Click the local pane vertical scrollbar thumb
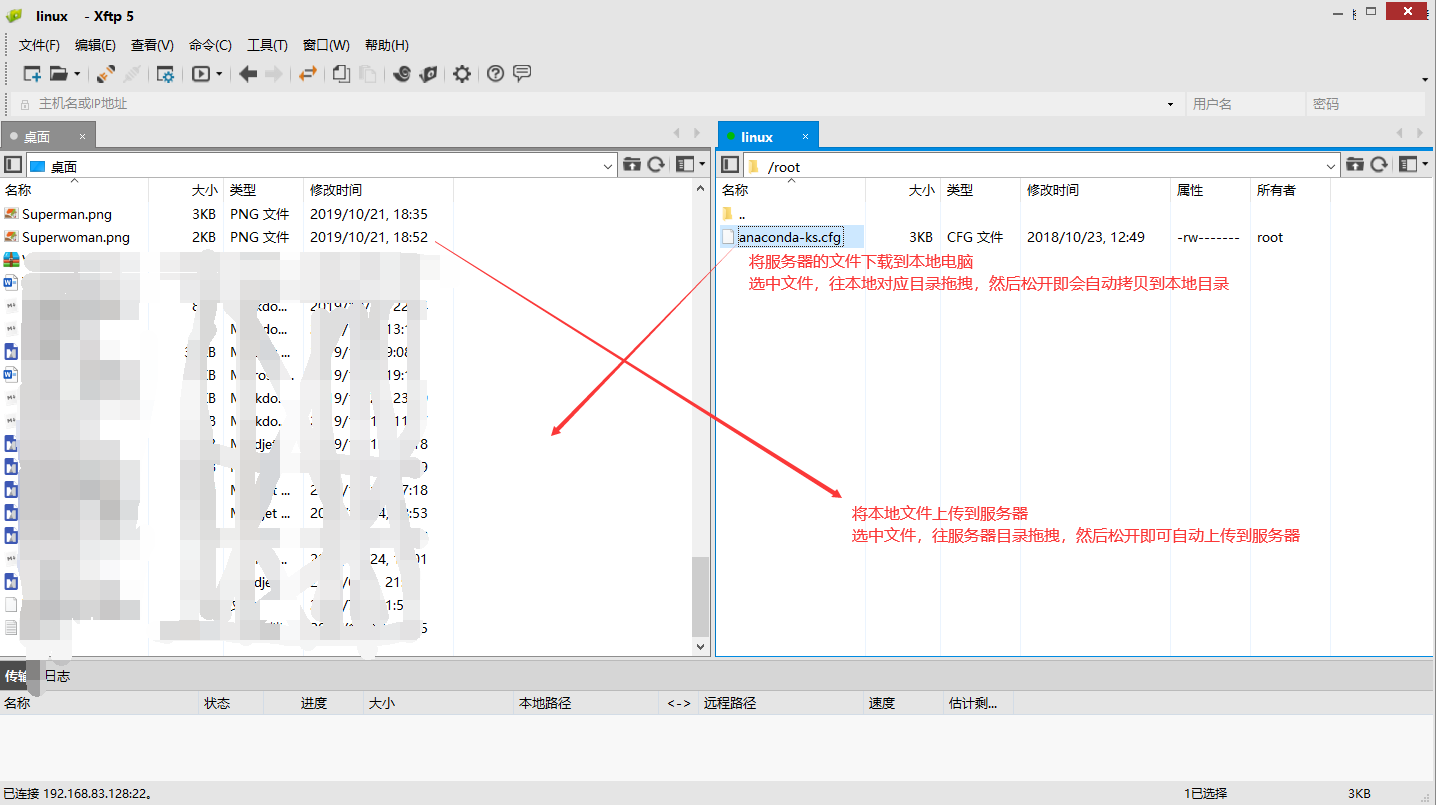The width and height of the screenshot is (1436, 805). coord(700,596)
